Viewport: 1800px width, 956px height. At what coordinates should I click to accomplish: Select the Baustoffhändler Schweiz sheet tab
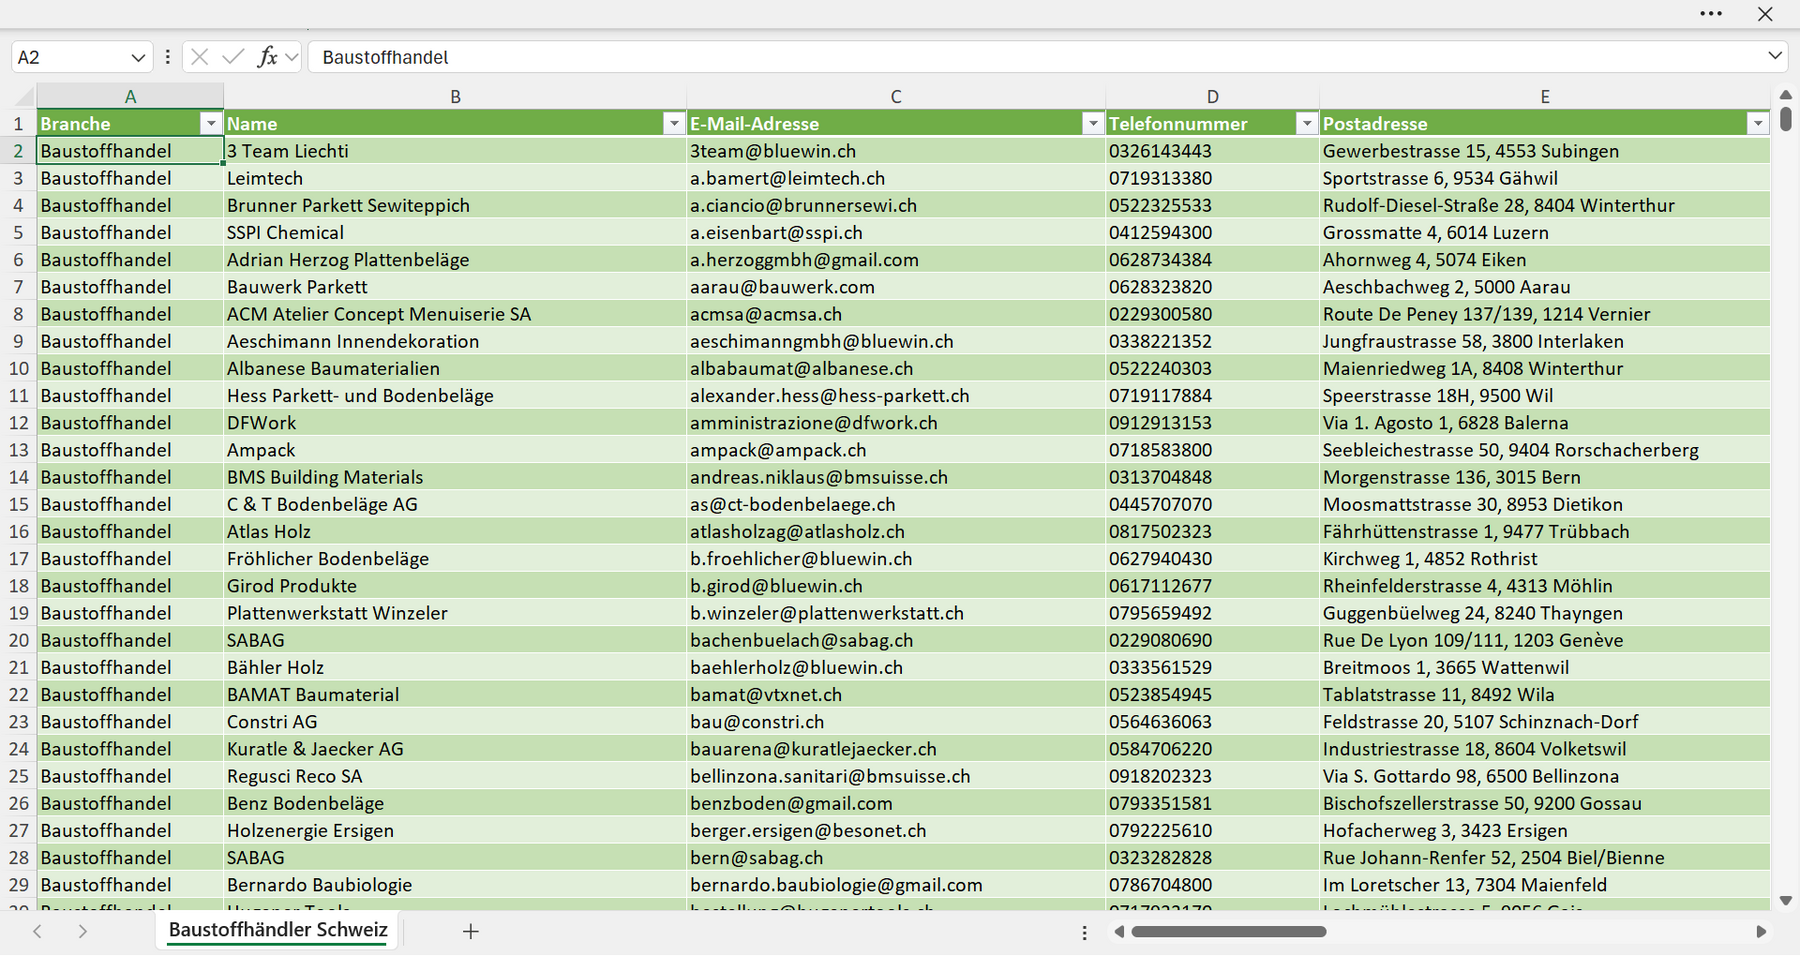pyautogui.click(x=278, y=930)
